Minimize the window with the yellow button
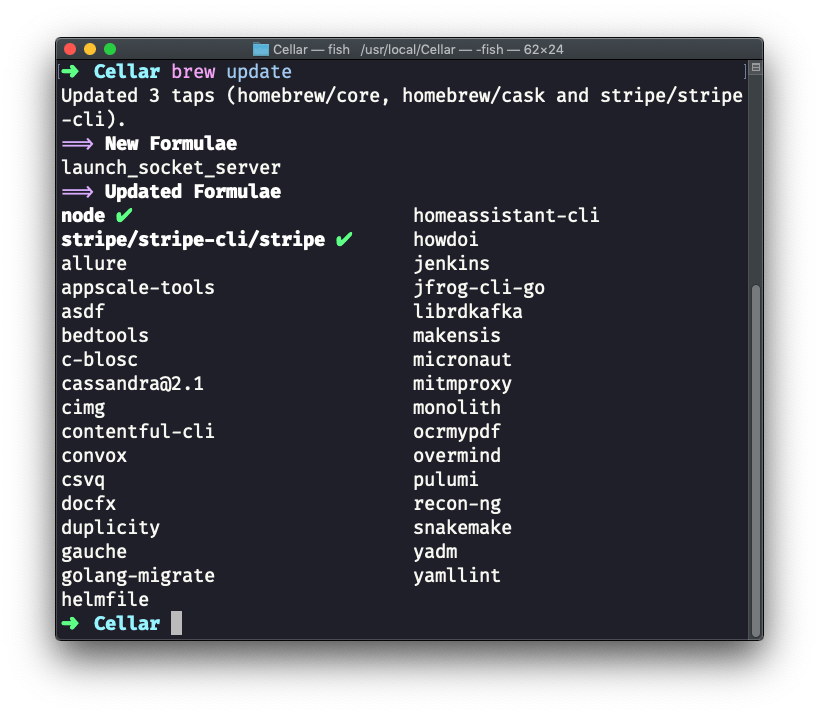 click(90, 48)
